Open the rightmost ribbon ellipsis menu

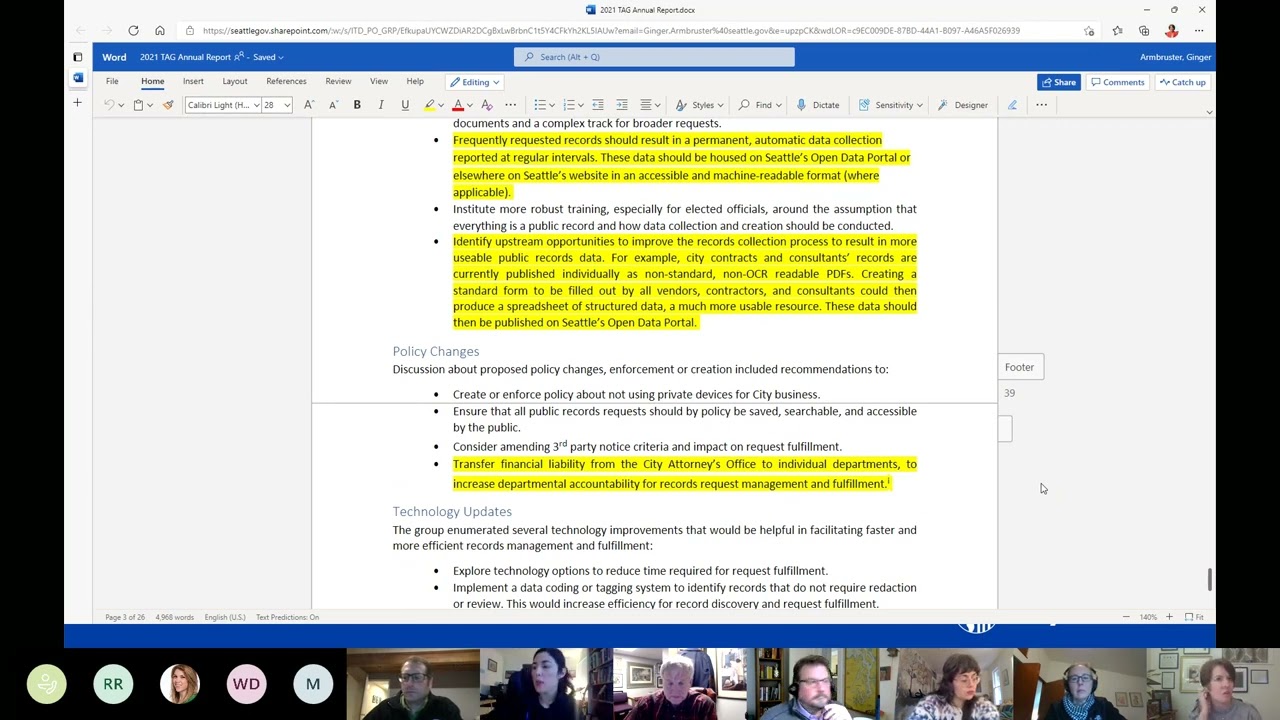1041,105
